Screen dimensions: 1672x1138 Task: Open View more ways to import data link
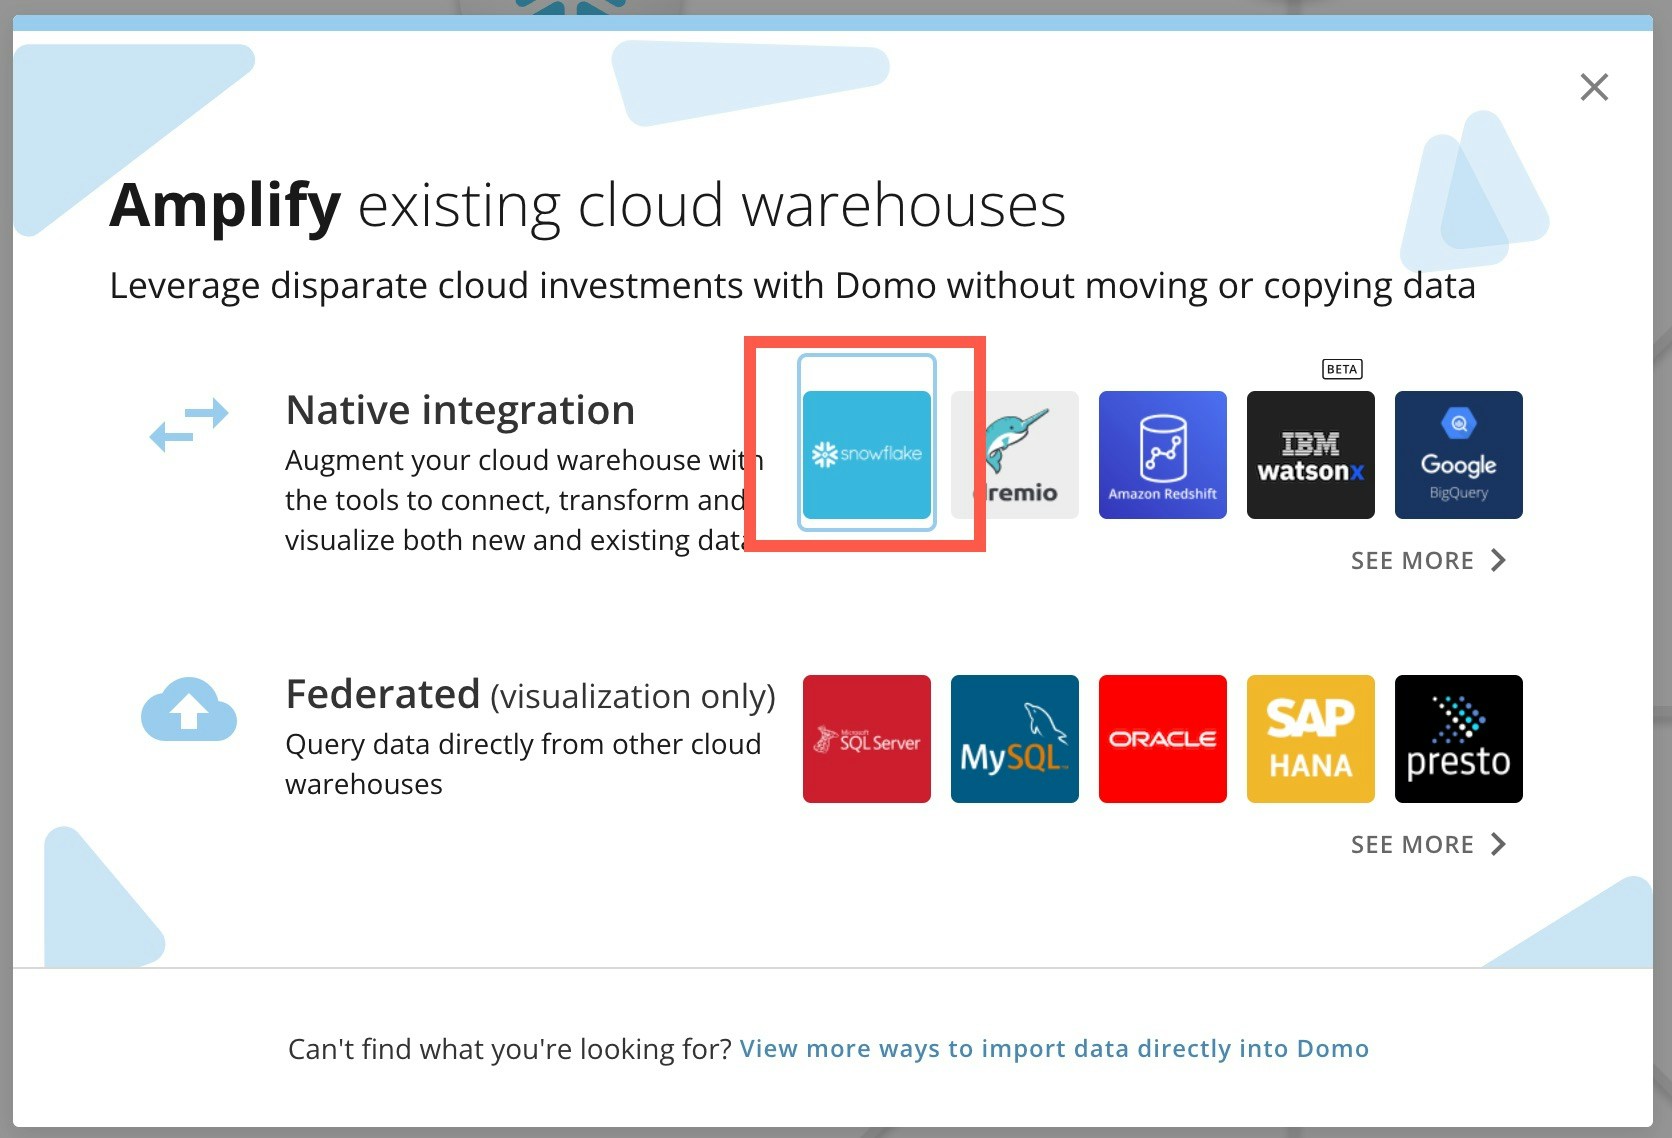pos(1054,1049)
